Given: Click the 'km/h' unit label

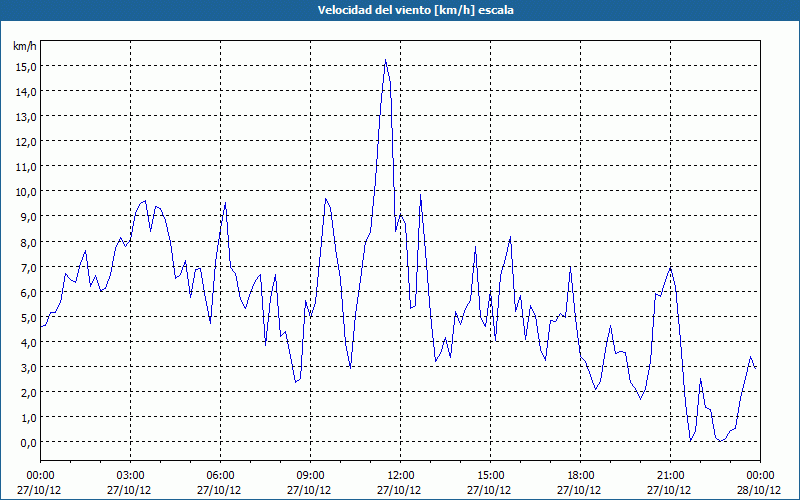Looking at the screenshot, I should coord(25,47).
